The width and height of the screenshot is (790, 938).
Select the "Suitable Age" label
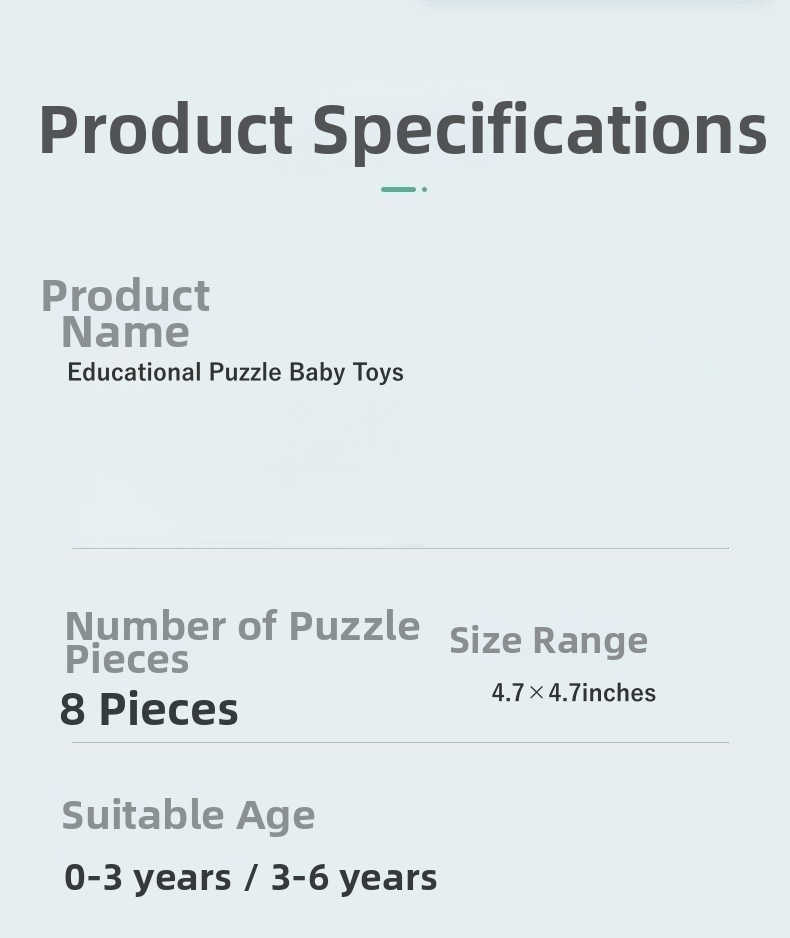click(x=188, y=816)
